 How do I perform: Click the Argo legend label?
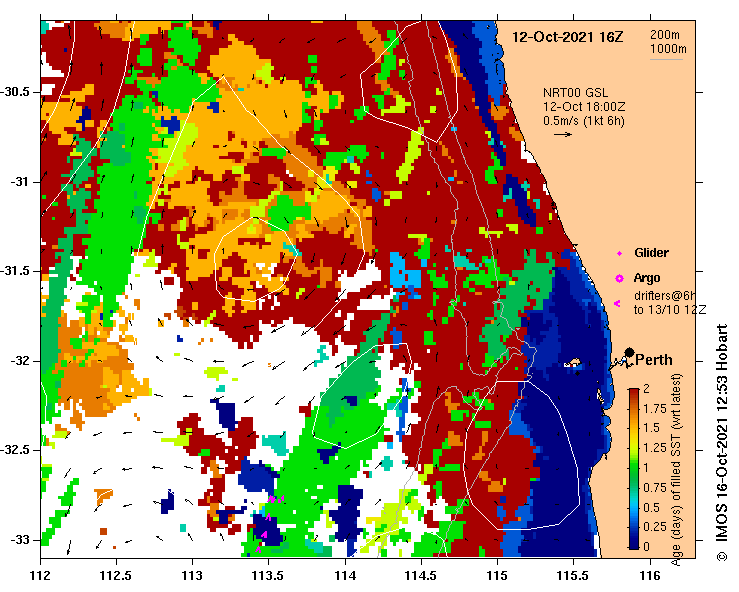tap(647, 278)
